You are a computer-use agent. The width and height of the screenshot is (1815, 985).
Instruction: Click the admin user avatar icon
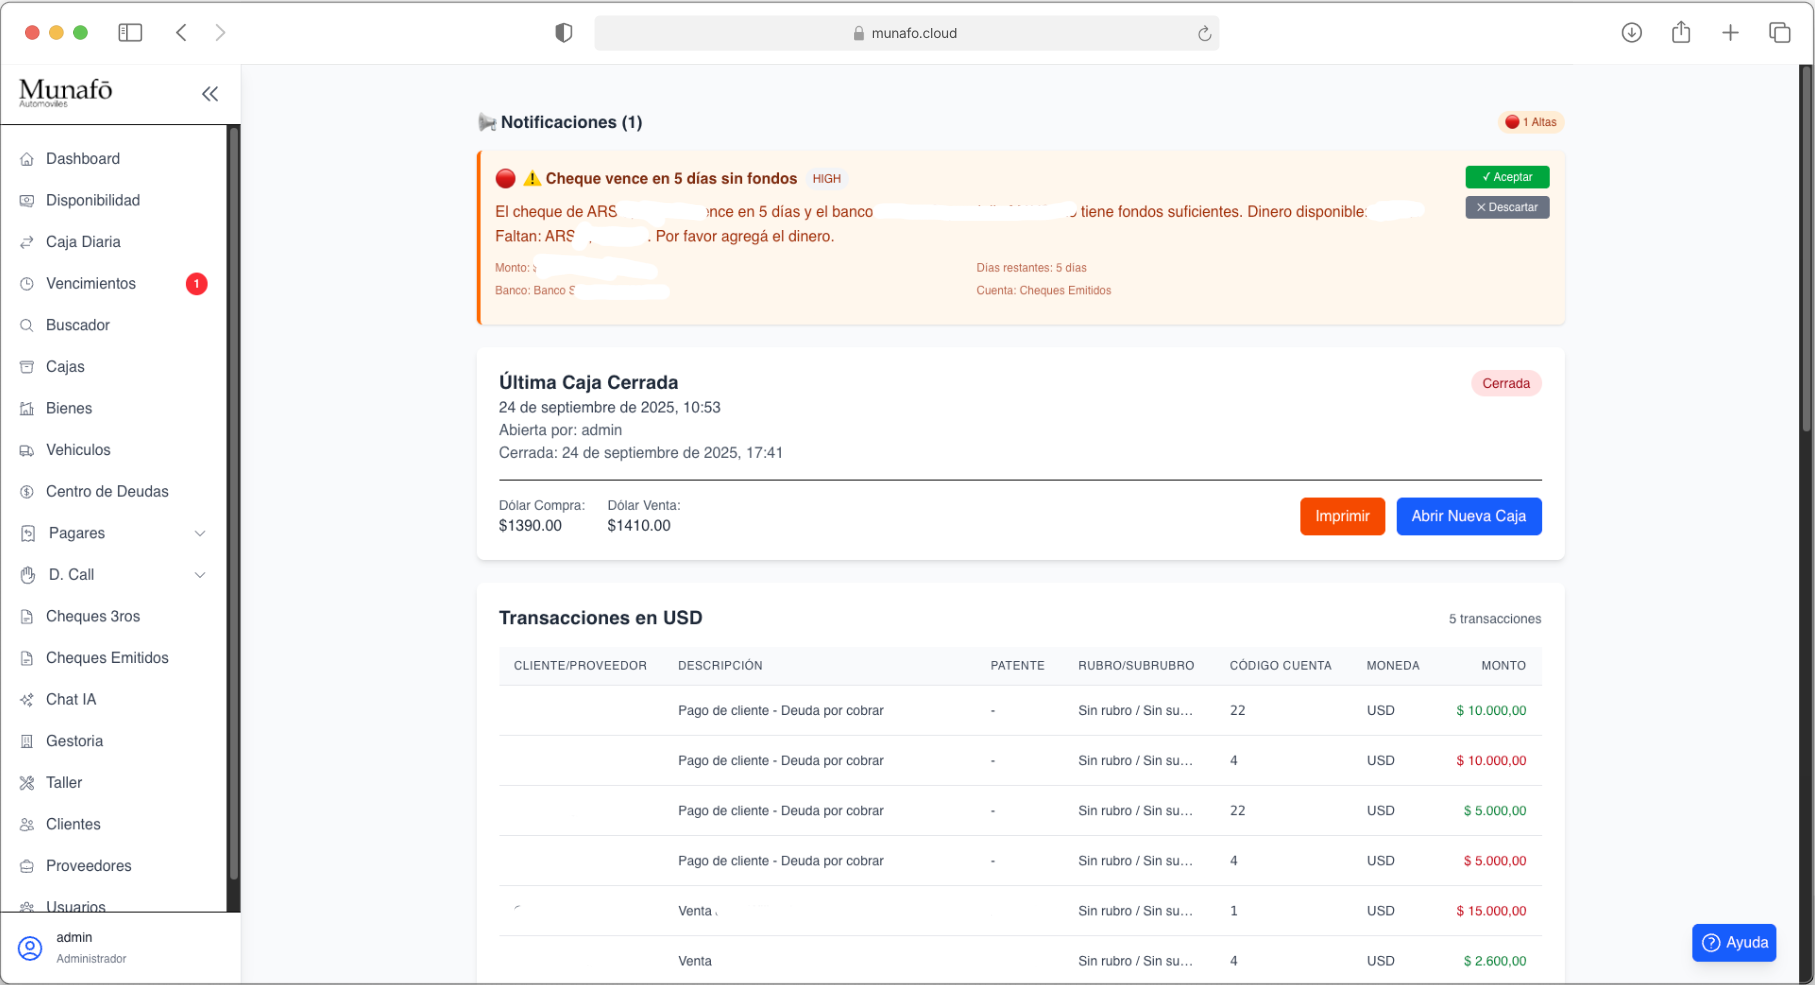coord(30,948)
